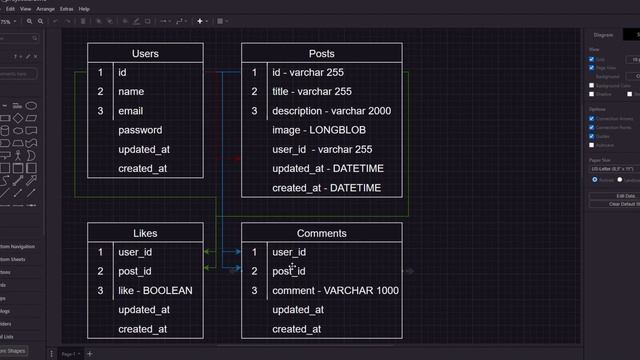Select the document shape in shapes panel

point(31,131)
